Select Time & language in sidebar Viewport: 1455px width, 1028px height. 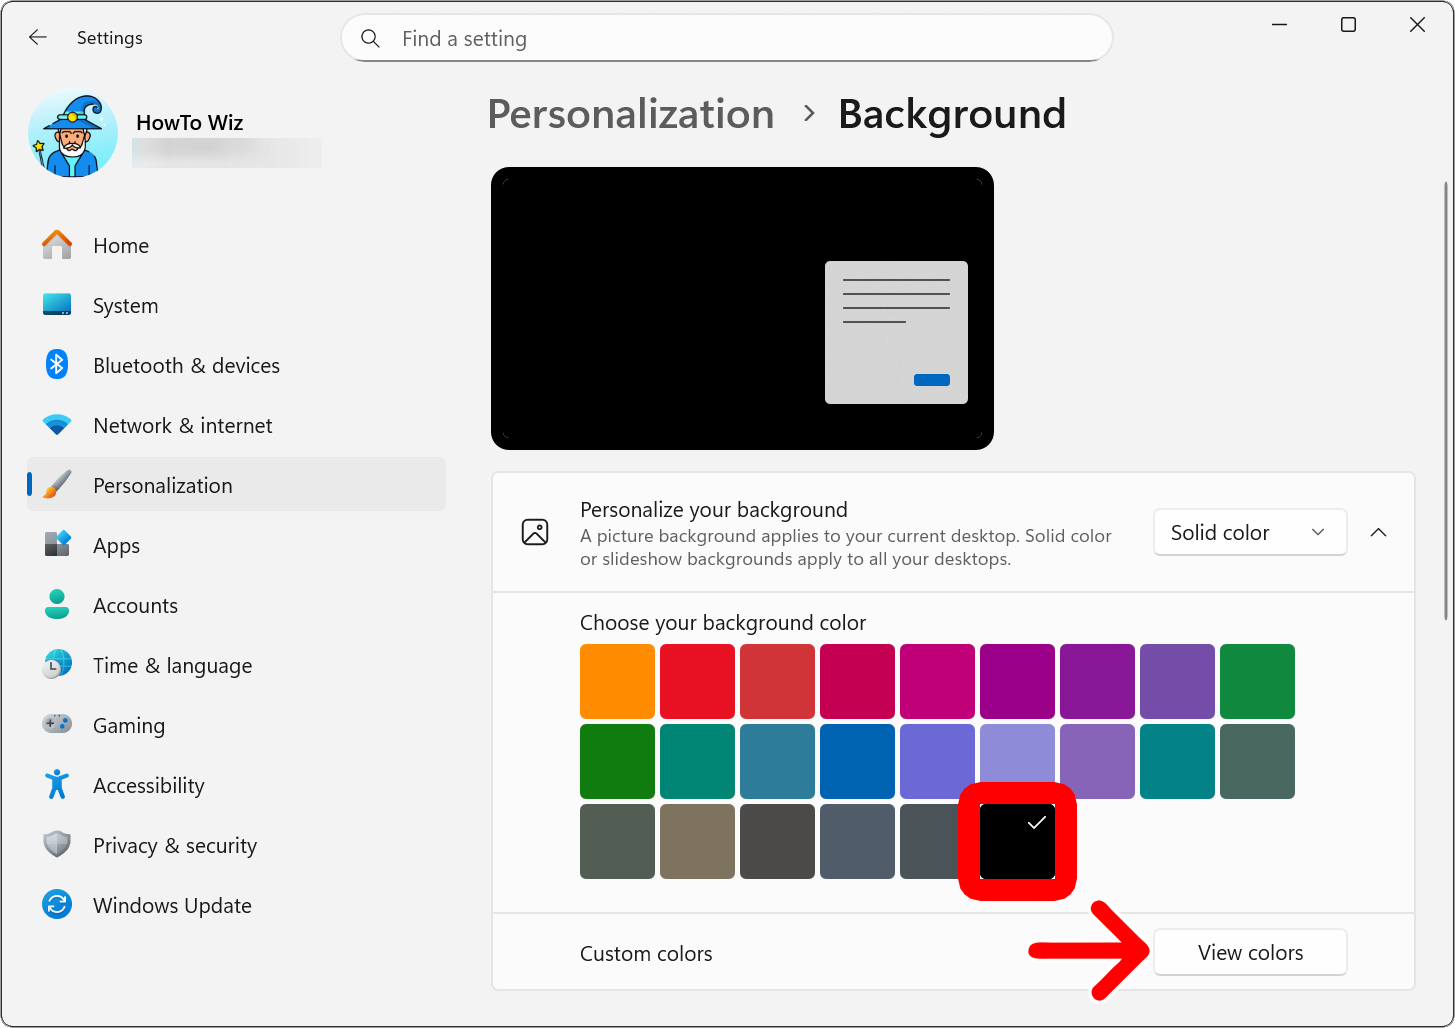click(172, 666)
